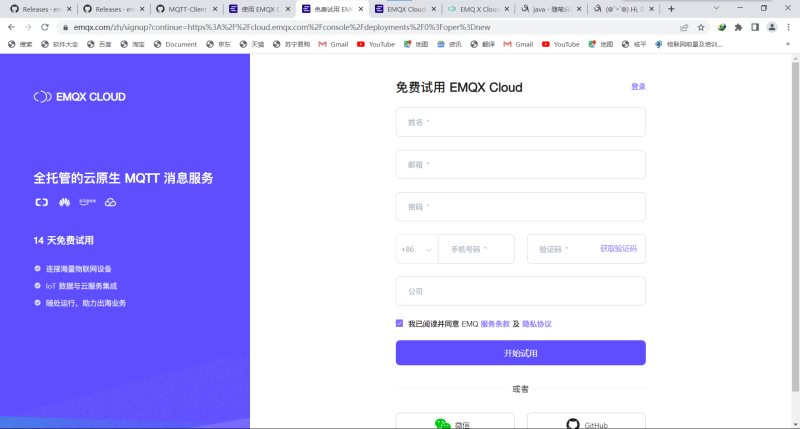Click 获取验证码 to get the code

pos(618,249)
